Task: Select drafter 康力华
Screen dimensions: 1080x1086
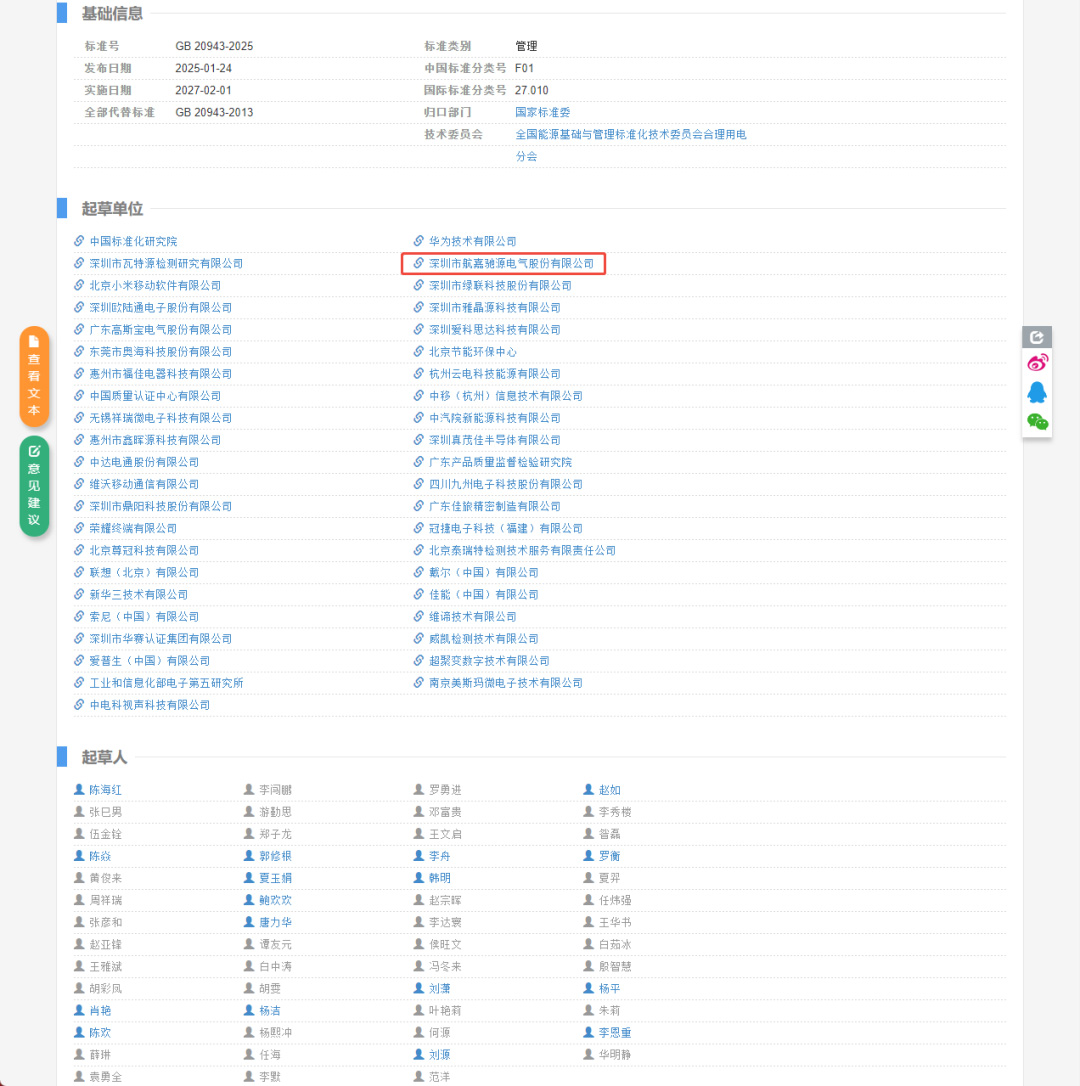Action: point(275,922)
